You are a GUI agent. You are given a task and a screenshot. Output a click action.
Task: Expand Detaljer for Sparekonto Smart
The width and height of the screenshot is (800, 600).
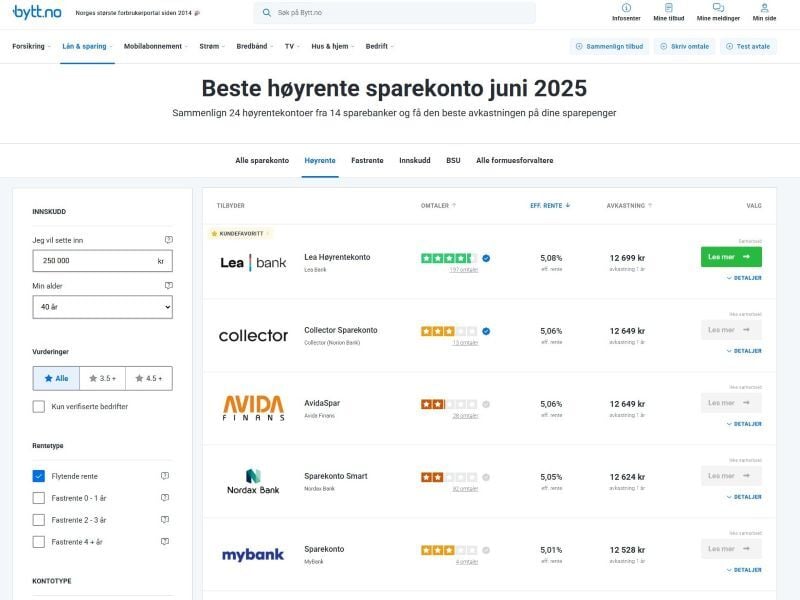744,497
